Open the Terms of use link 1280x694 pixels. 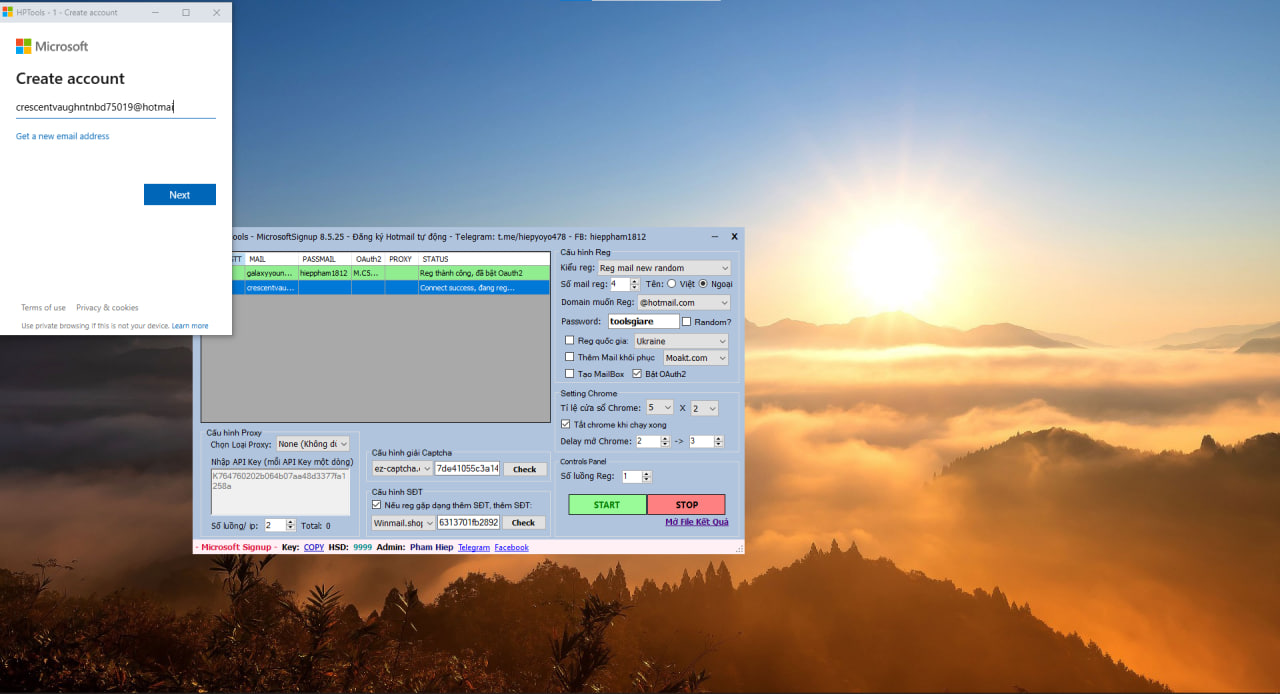click(43, 308)
